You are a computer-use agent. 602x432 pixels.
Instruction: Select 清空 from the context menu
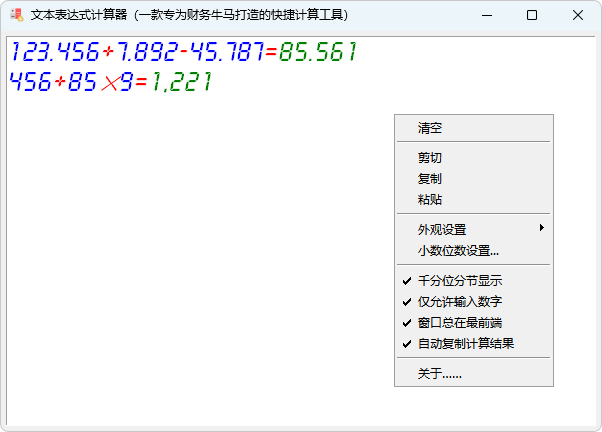coord(474,128)
